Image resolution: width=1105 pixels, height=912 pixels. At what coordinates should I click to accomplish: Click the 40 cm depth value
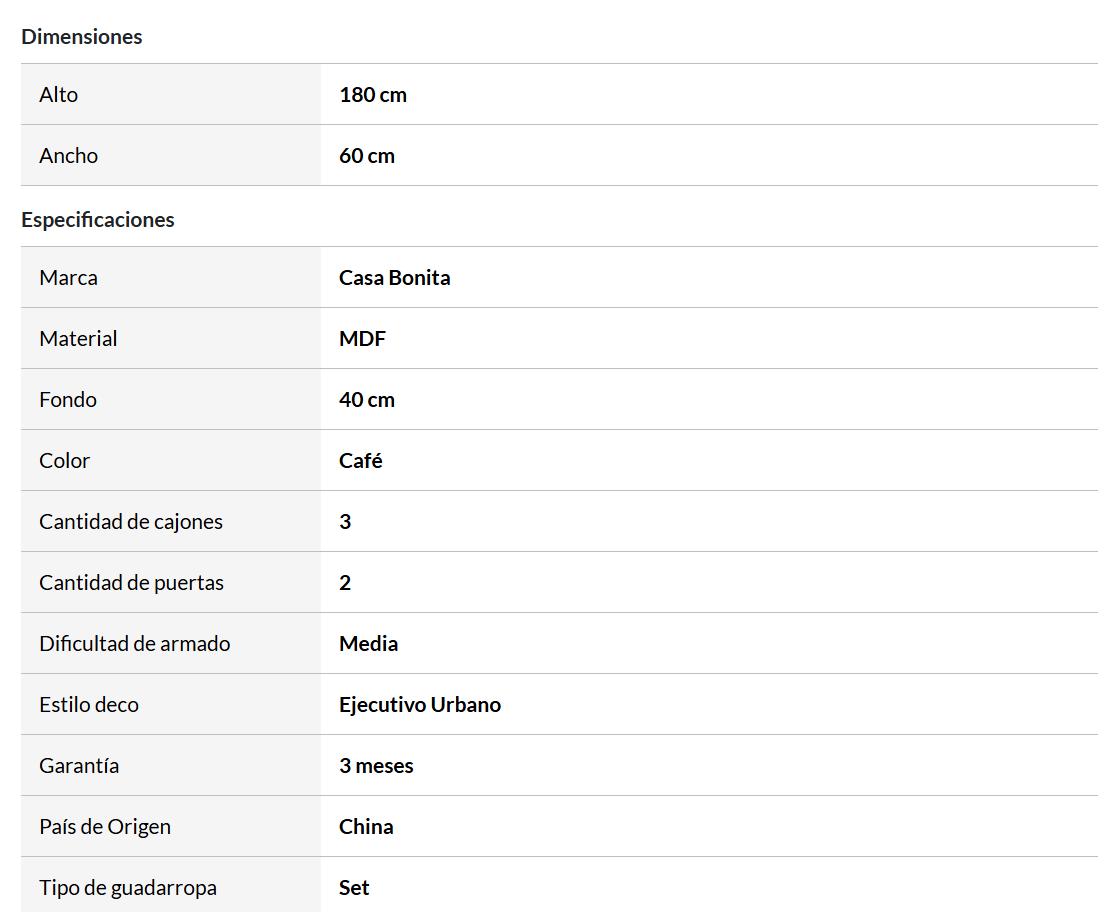click(367, 400)
